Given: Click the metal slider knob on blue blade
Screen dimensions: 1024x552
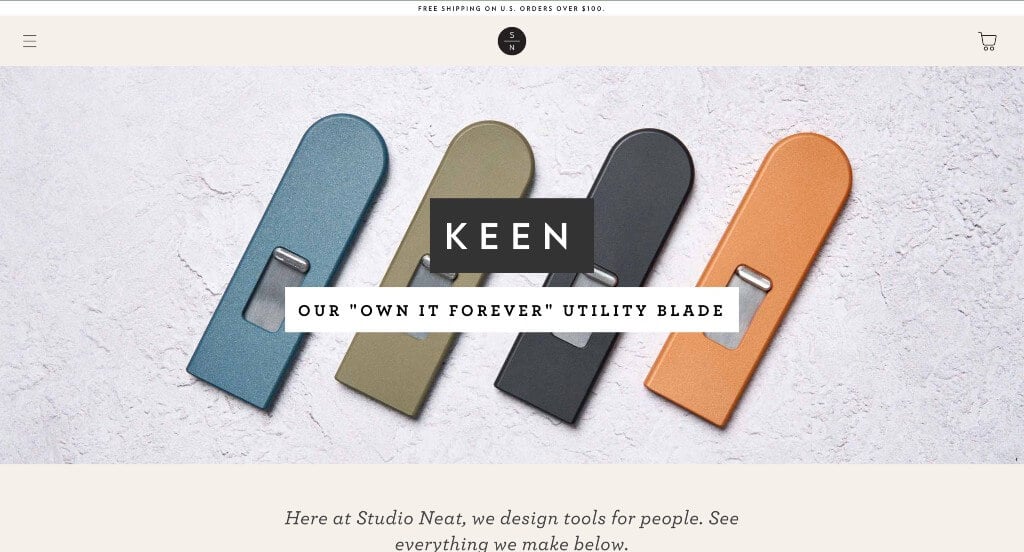Looking at the screenshot, I should [x=291, y=259].
